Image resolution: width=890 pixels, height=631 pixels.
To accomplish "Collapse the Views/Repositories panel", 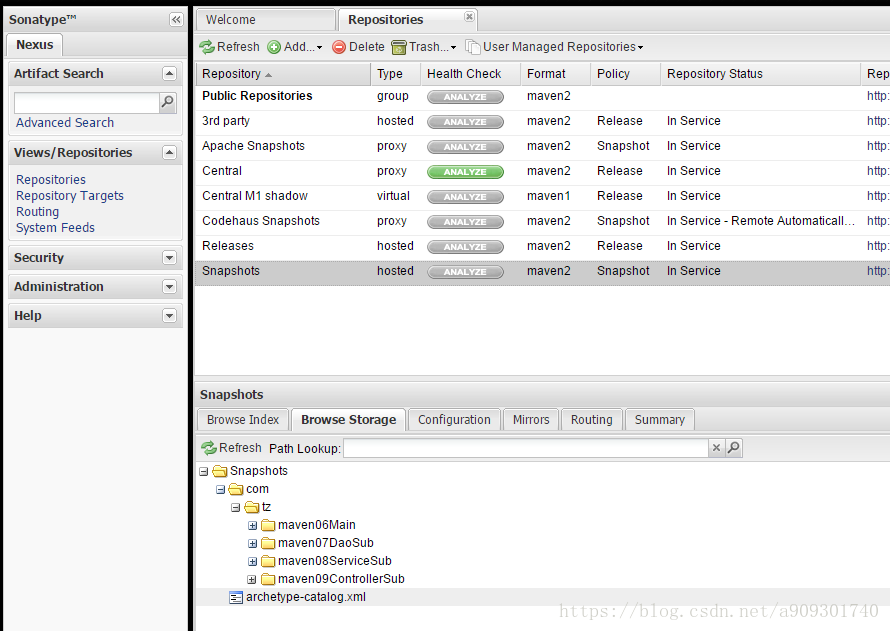I will [x=169, y=153].
